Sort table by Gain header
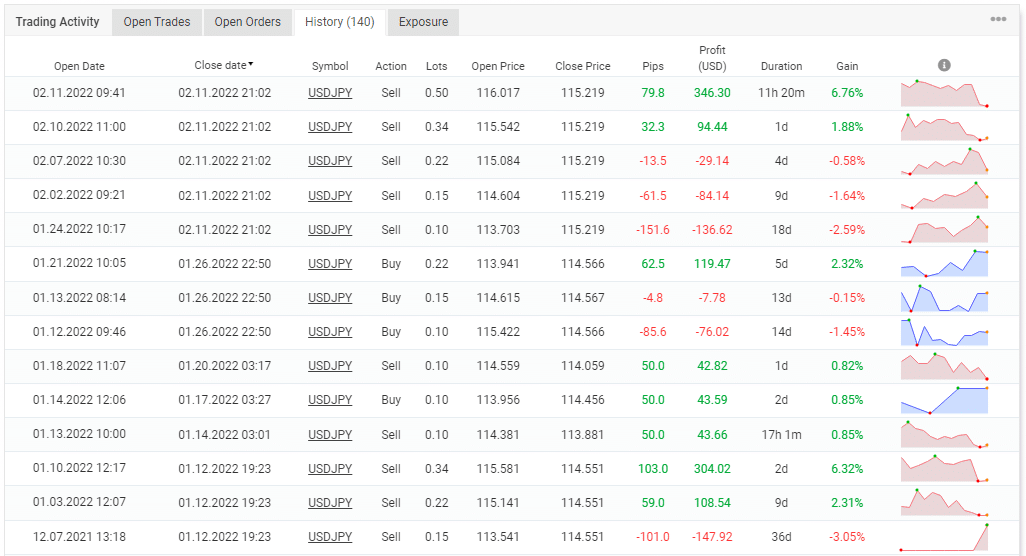 [847, 66]
